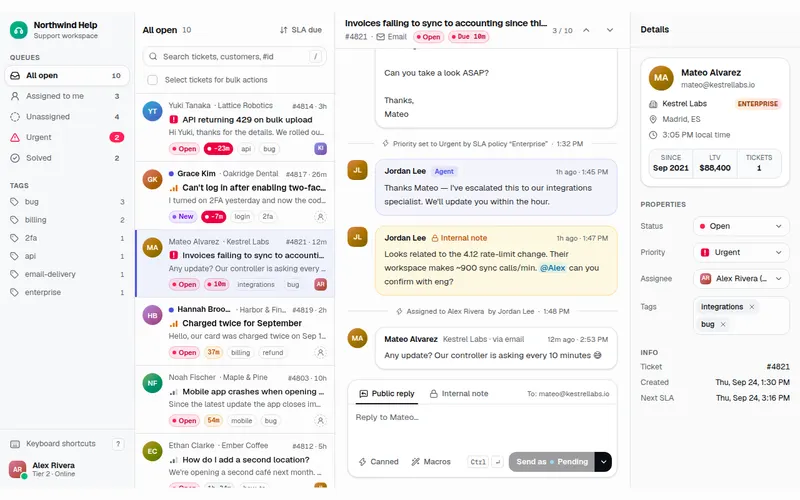Go to next ticket with down chevron

[610, 30]
